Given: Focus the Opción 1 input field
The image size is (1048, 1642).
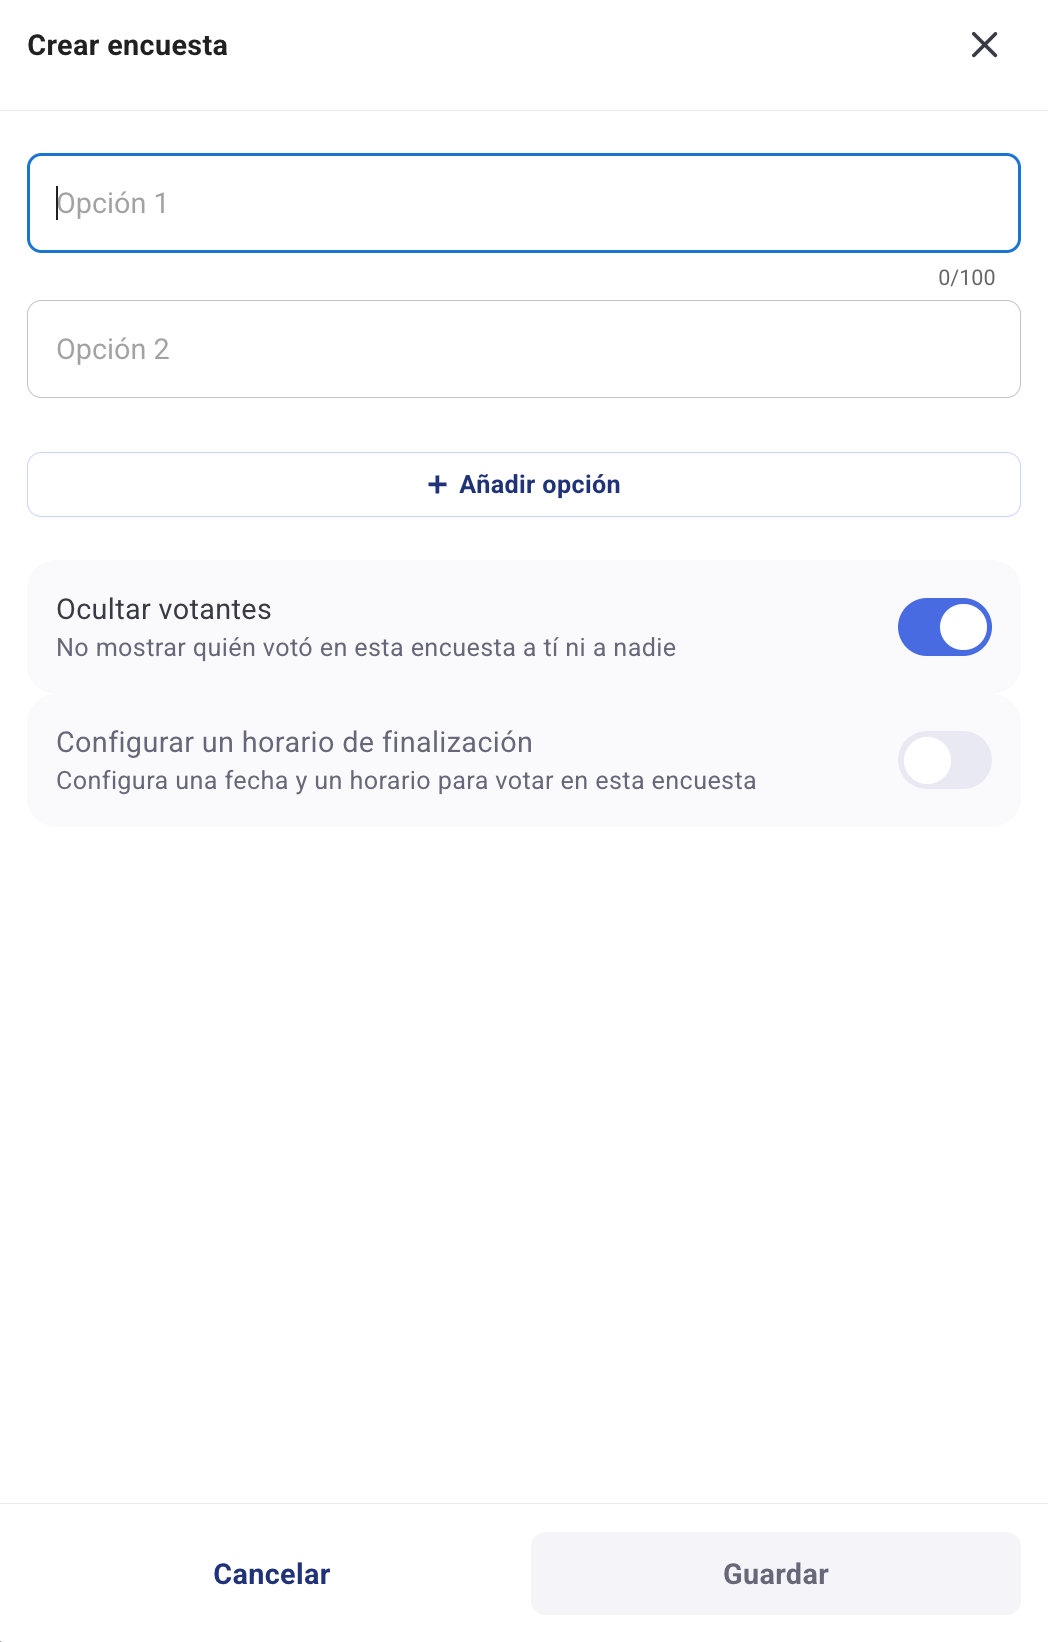Looking at the screenshot, I should 524,203.
